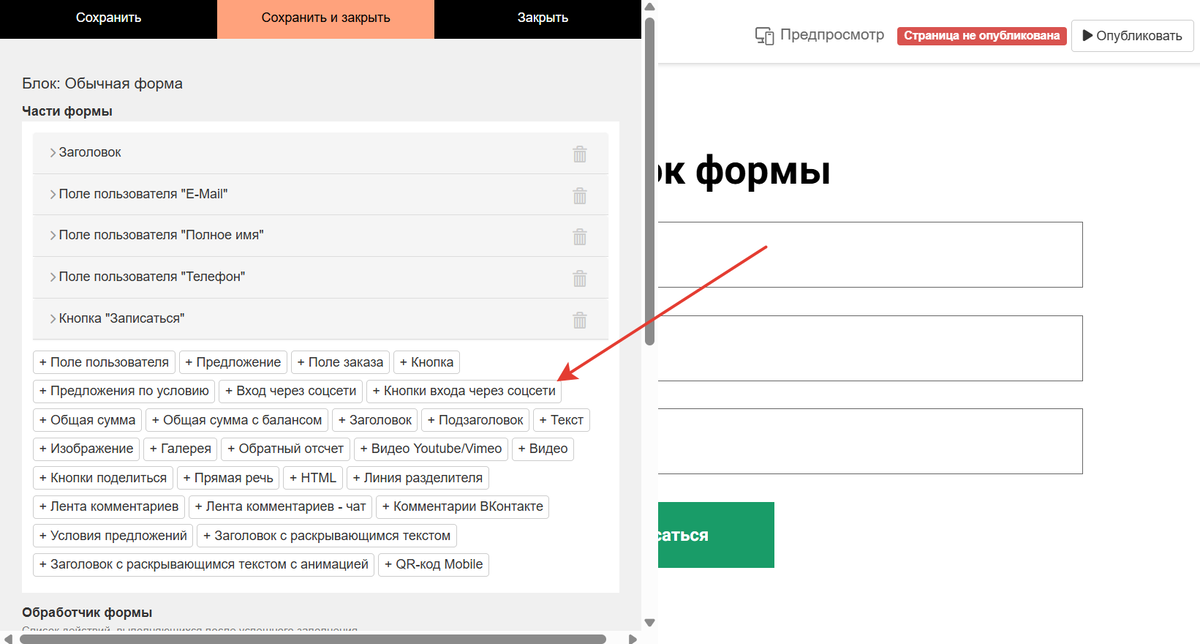Click second input field in form preview

coord(869,348)
